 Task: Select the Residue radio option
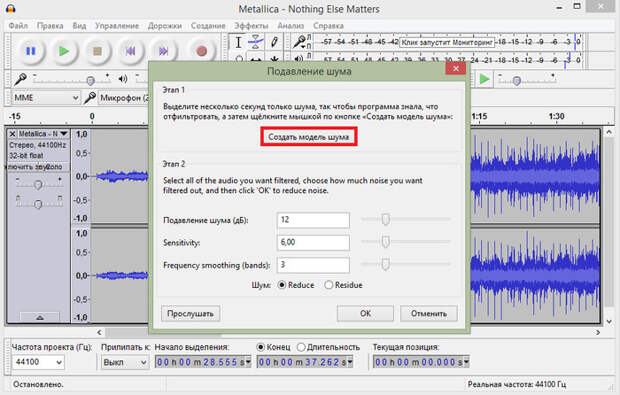click(x=329, y=285)
